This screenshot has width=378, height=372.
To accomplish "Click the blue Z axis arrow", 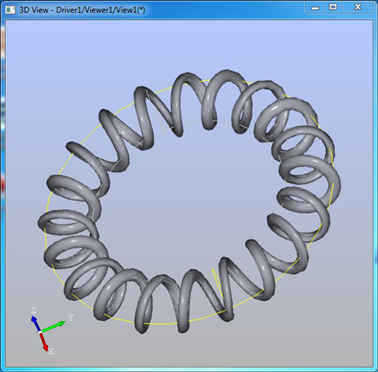I will pyautogui.click(x=36, y=324).
